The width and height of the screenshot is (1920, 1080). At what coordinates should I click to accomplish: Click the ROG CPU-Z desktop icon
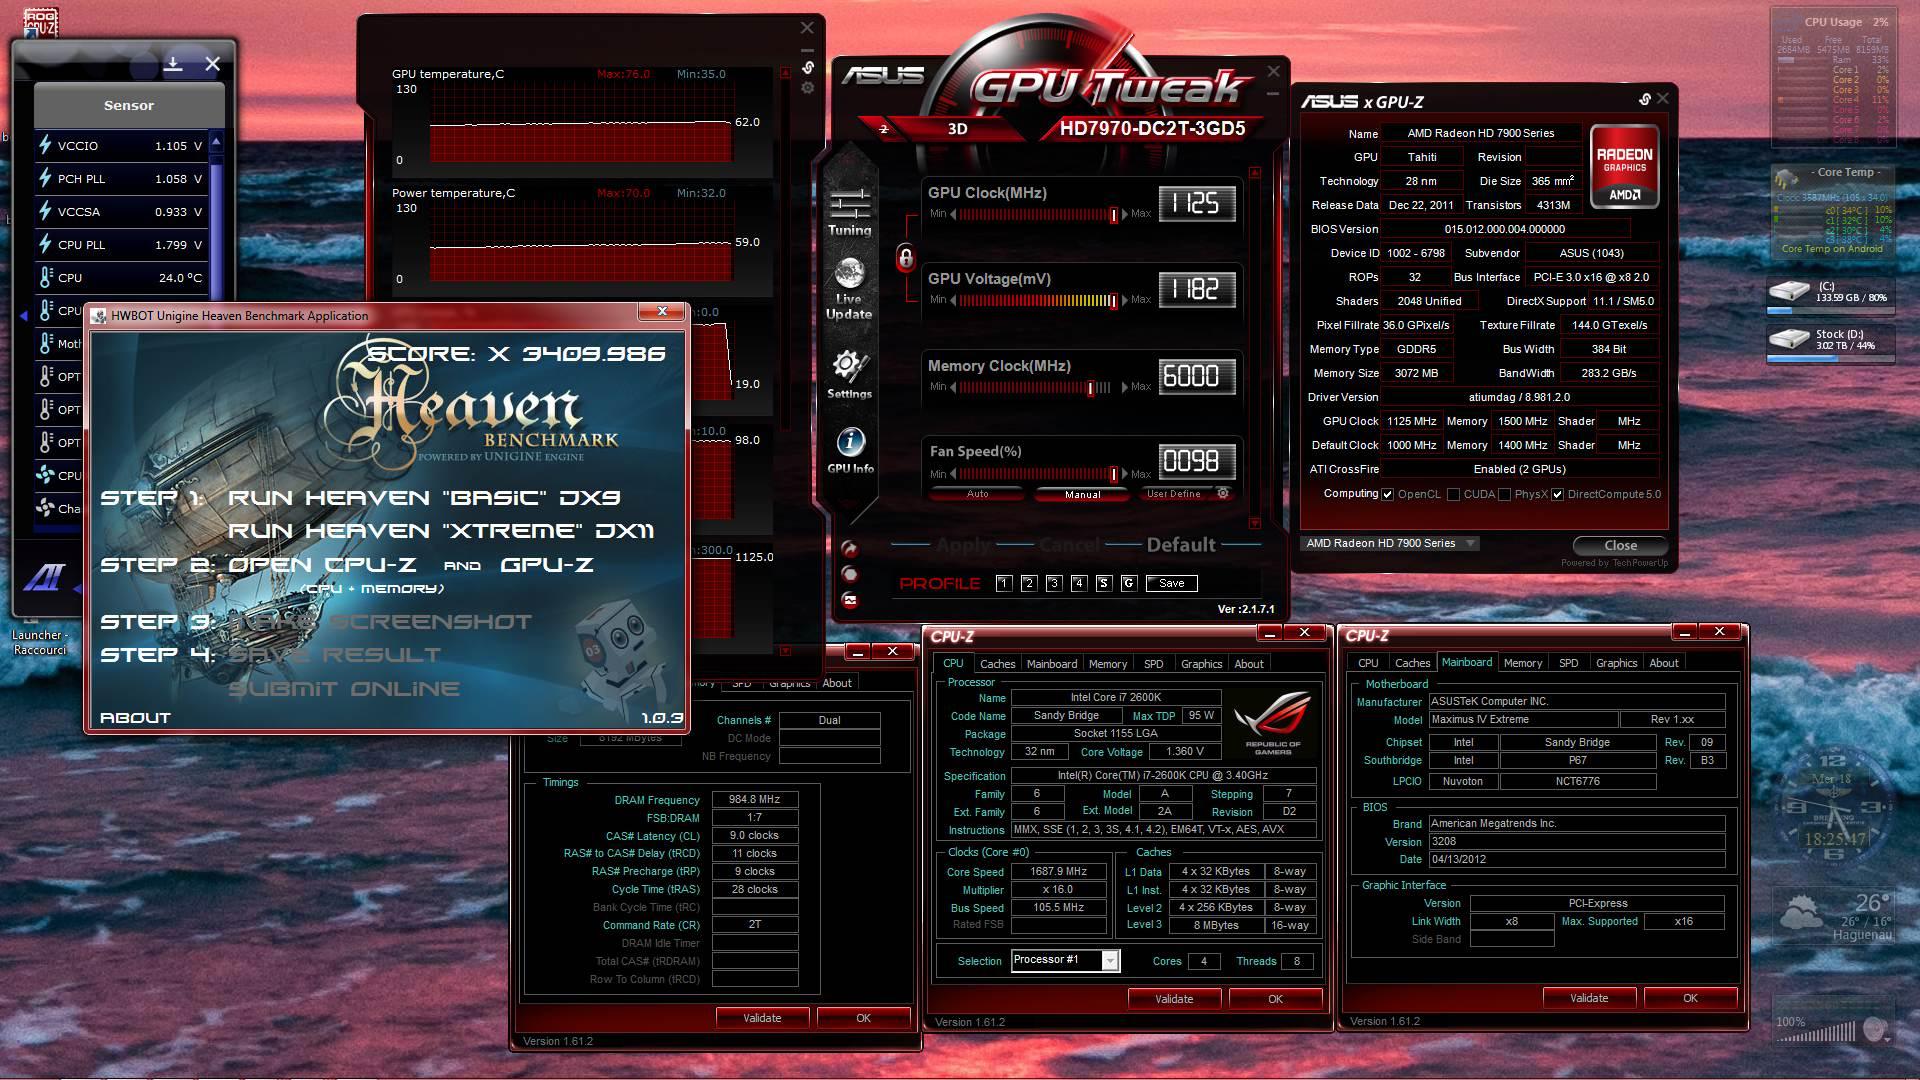pyautogui.click(x=40, y=20)
